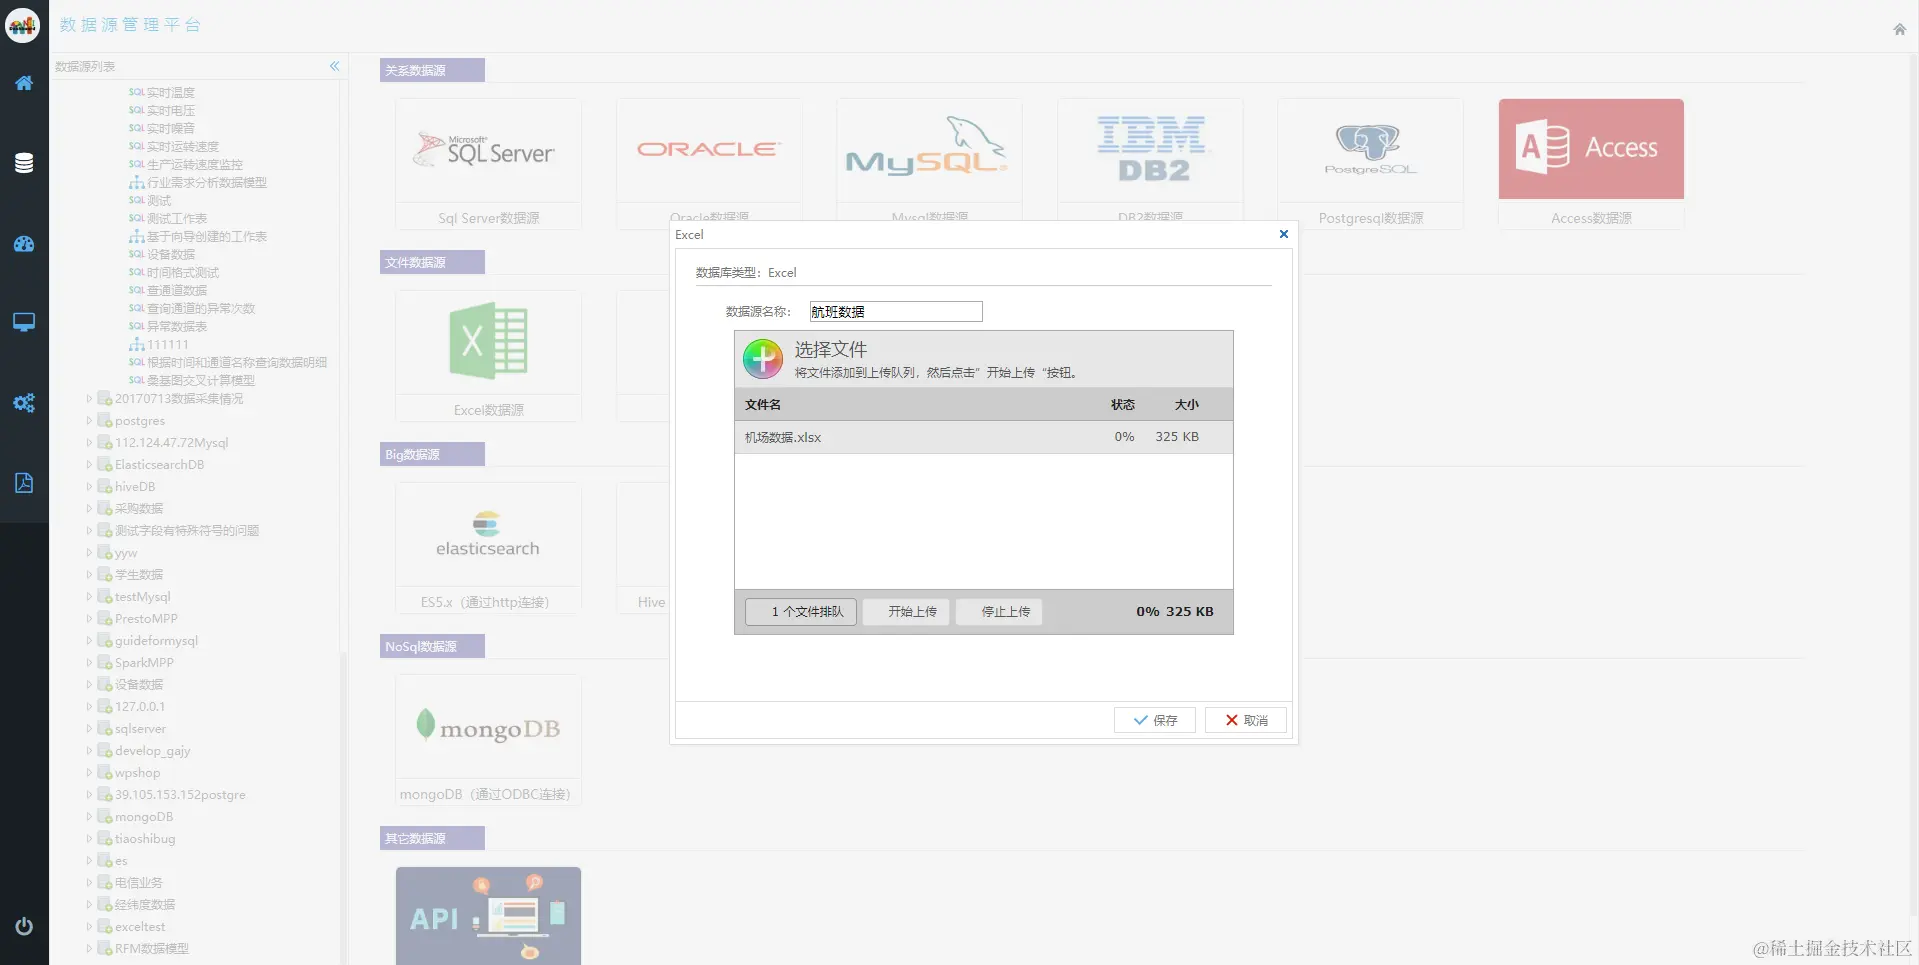Screen dimensions: 1919x965
Task: Open monitor screen icon in sidebar
Action: (24, 322)
